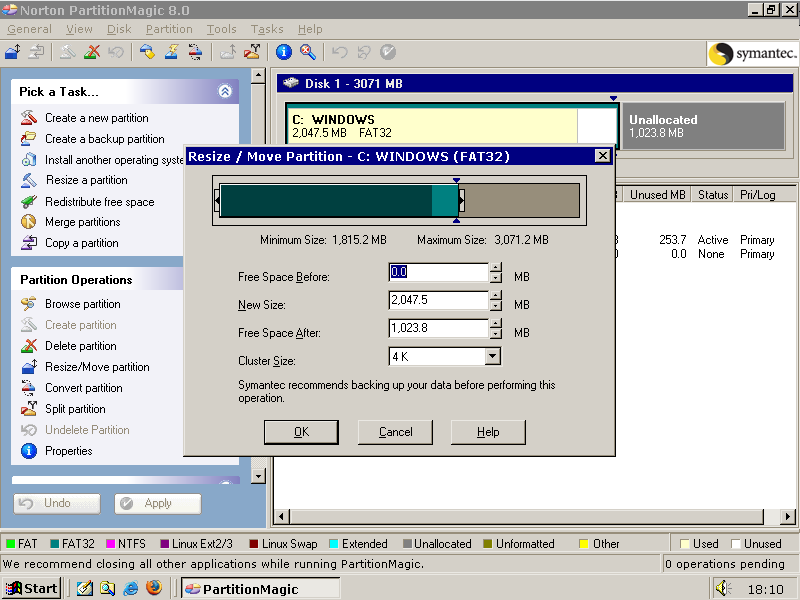The height and width of the screenshot is (600, 800).
Task: Decrease Free Space After with down arrow
Action: [x=495, y=333]
